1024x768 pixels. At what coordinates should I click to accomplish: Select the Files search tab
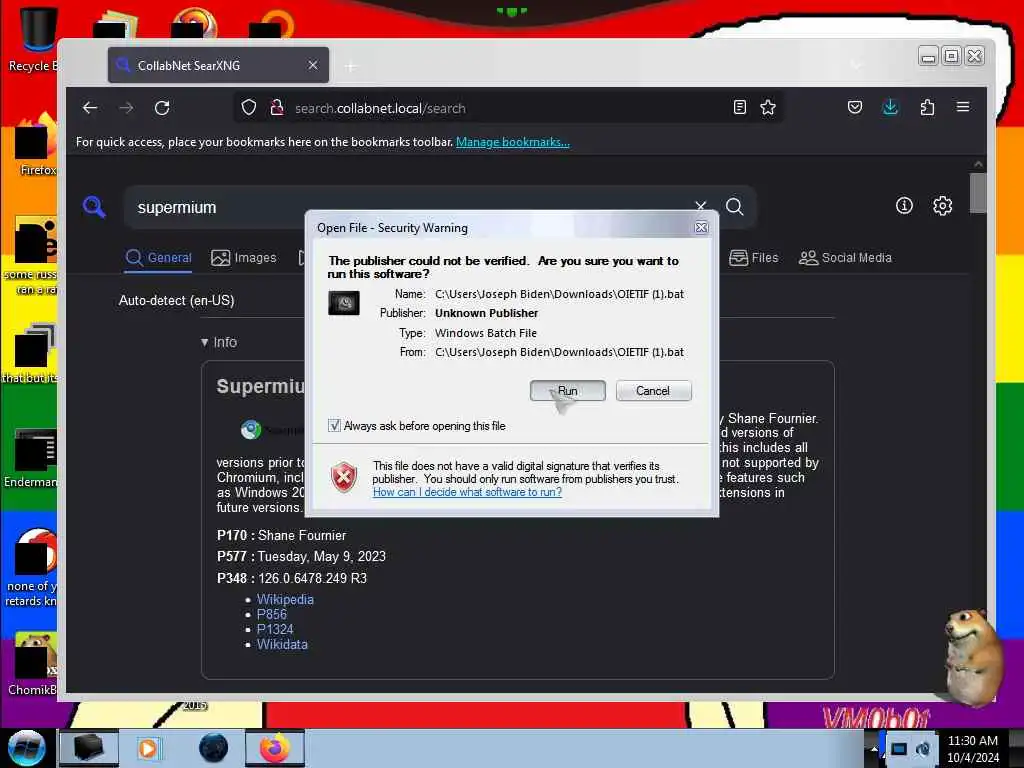point(754,257)
